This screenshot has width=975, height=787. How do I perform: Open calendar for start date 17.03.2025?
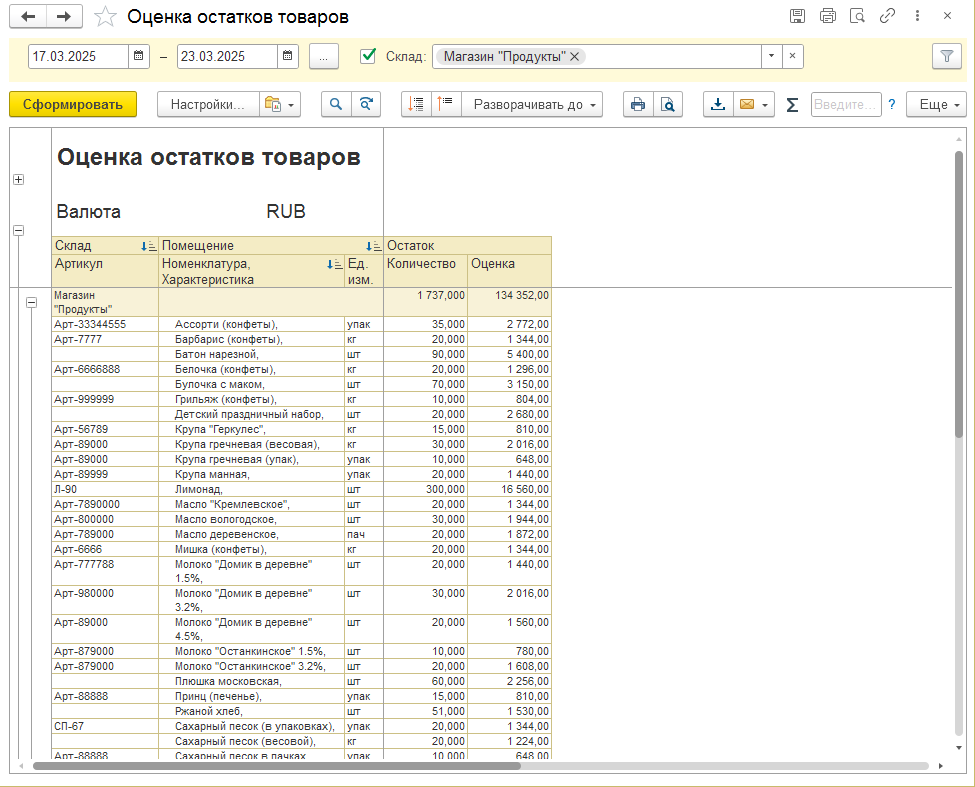(x=139, y=57)
